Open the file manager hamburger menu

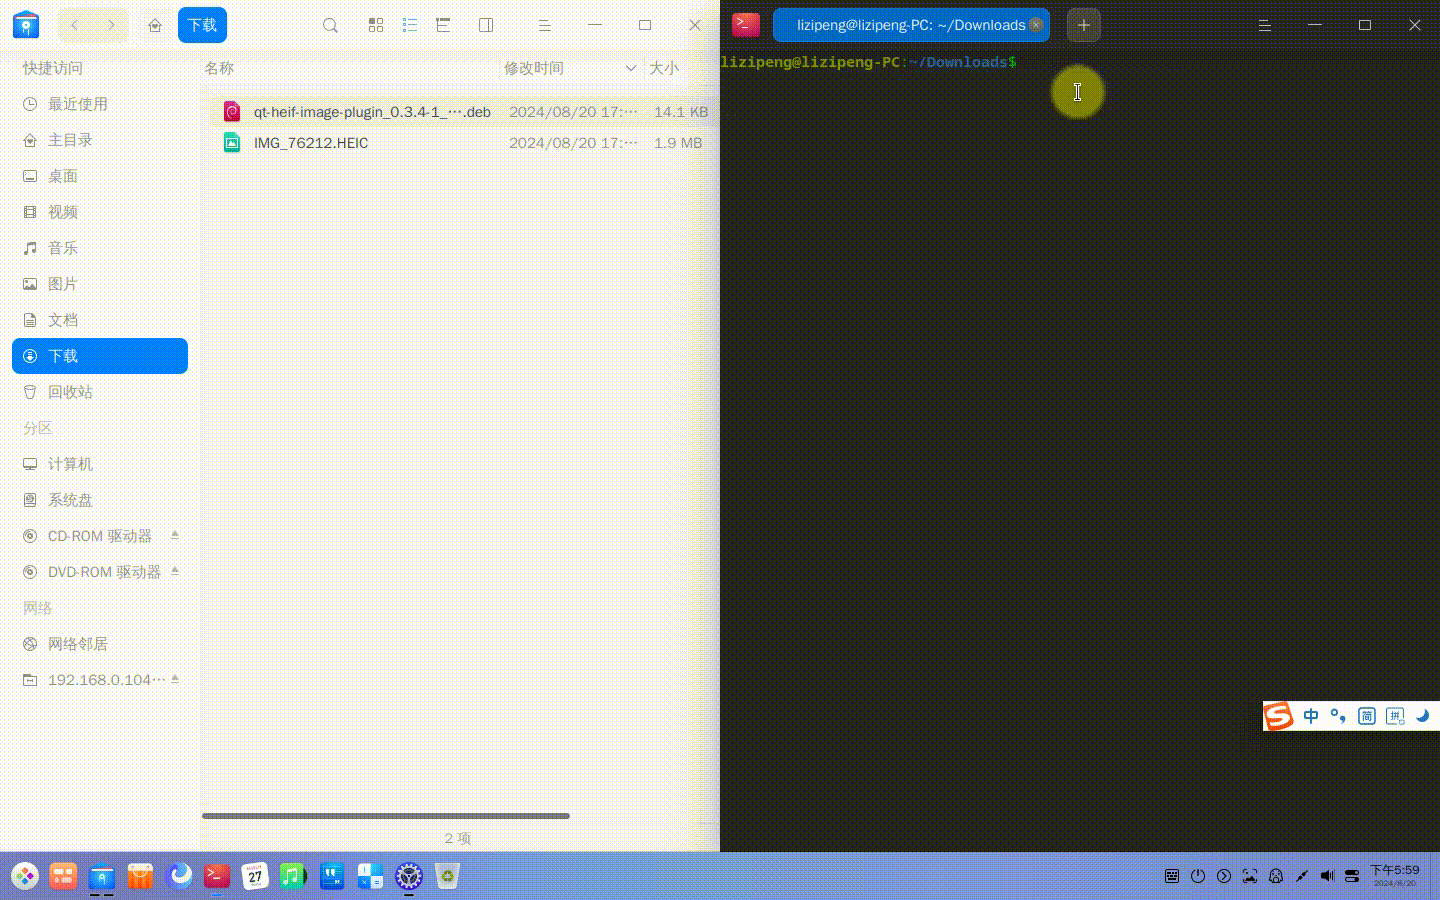tap(545, 25)
